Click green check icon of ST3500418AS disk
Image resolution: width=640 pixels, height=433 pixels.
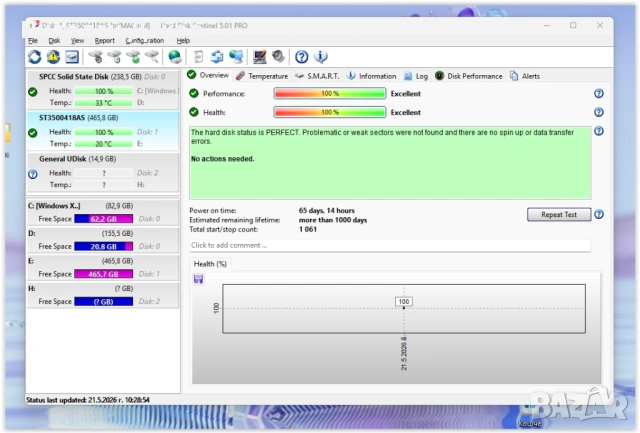click(x=33, y=133)
